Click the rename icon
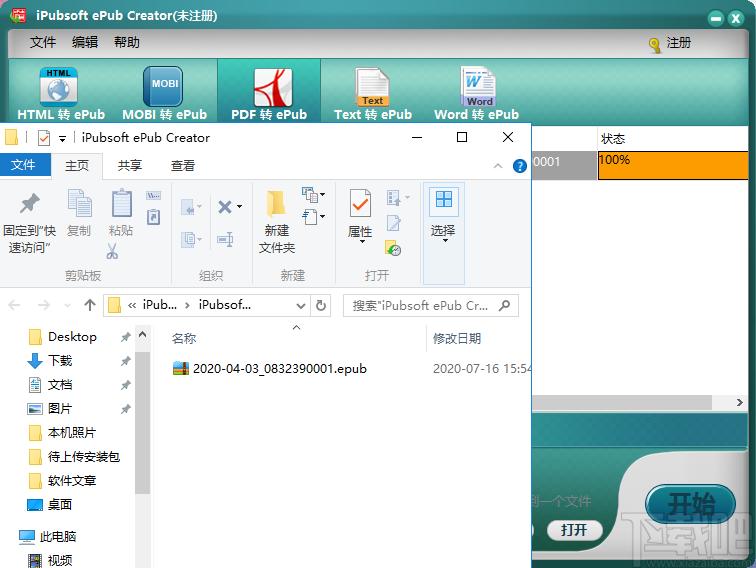756x568 pixels. click(x=225, y=239)
